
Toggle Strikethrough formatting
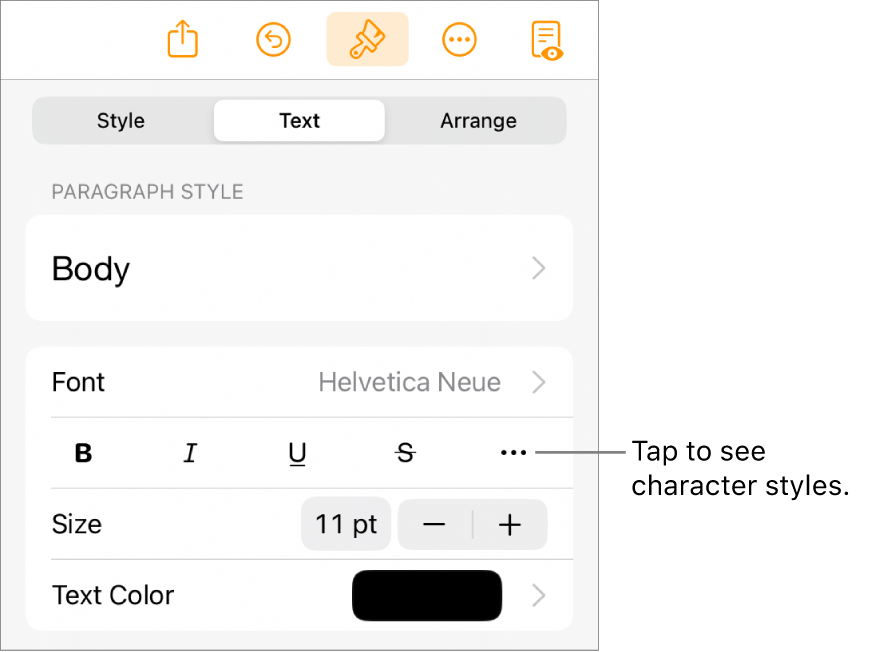[x=405, y=453]
